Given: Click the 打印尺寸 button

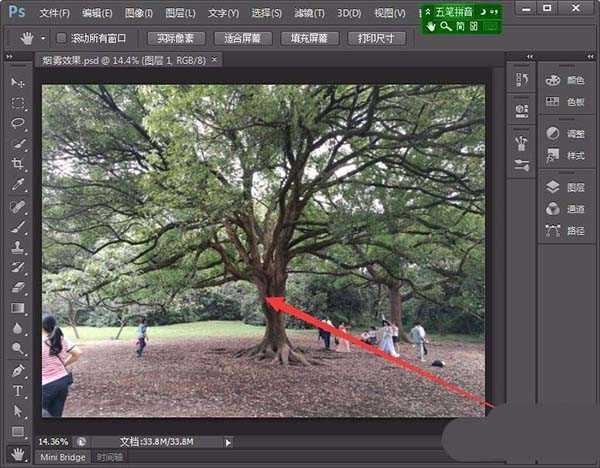Looking at the screenshot, I should 376,39.
